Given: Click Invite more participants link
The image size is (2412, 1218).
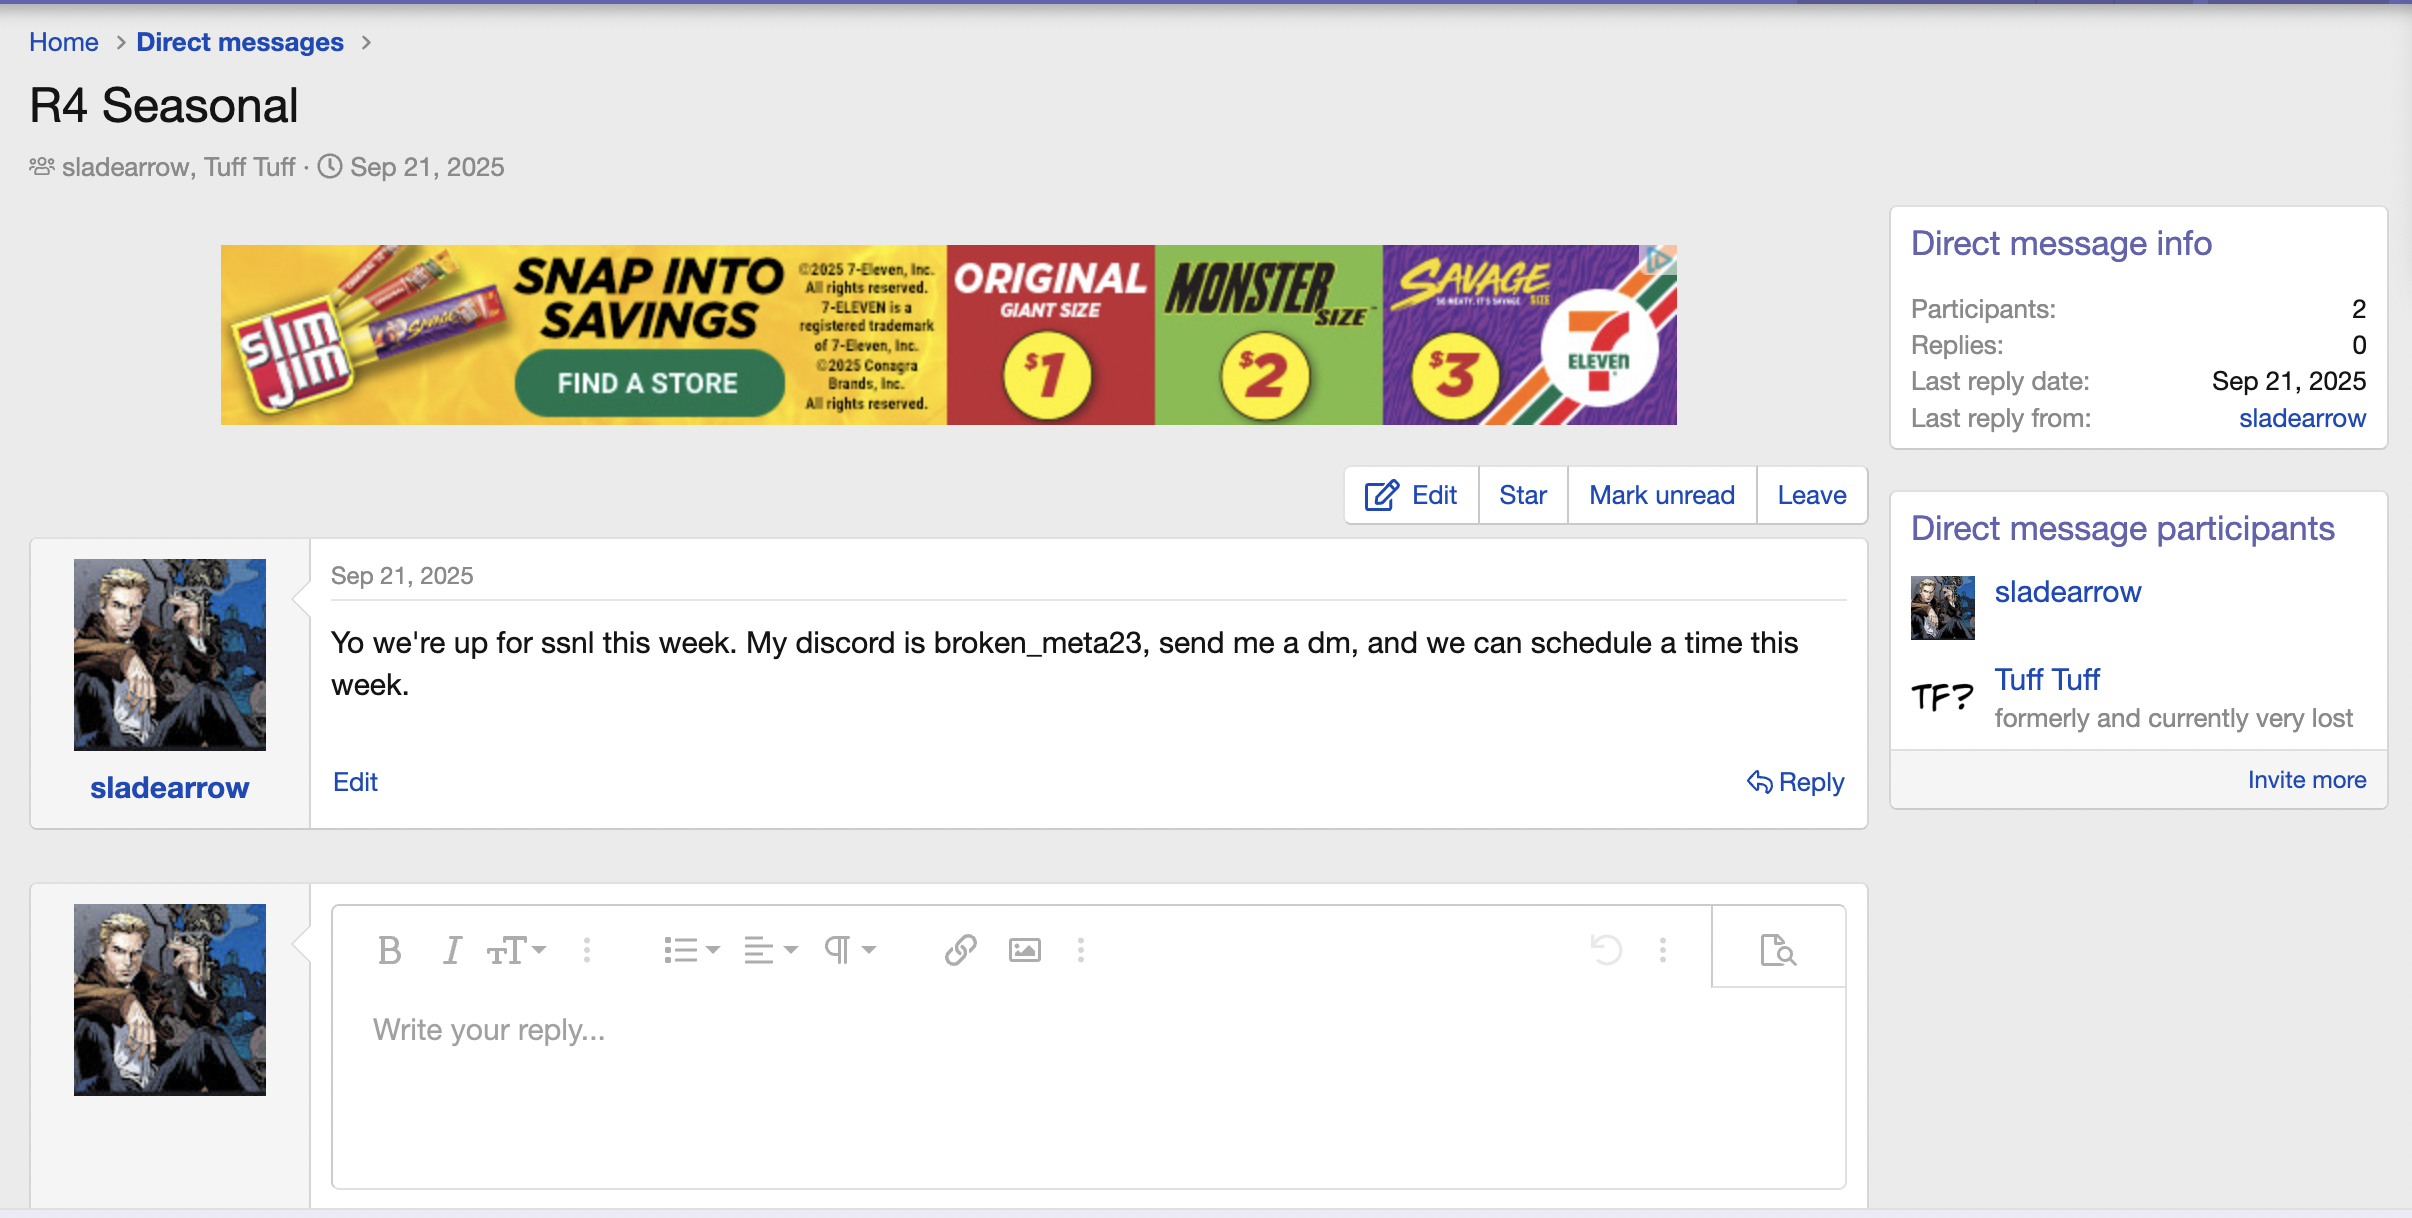Looking at the screenshot, I should point(2306,780).
